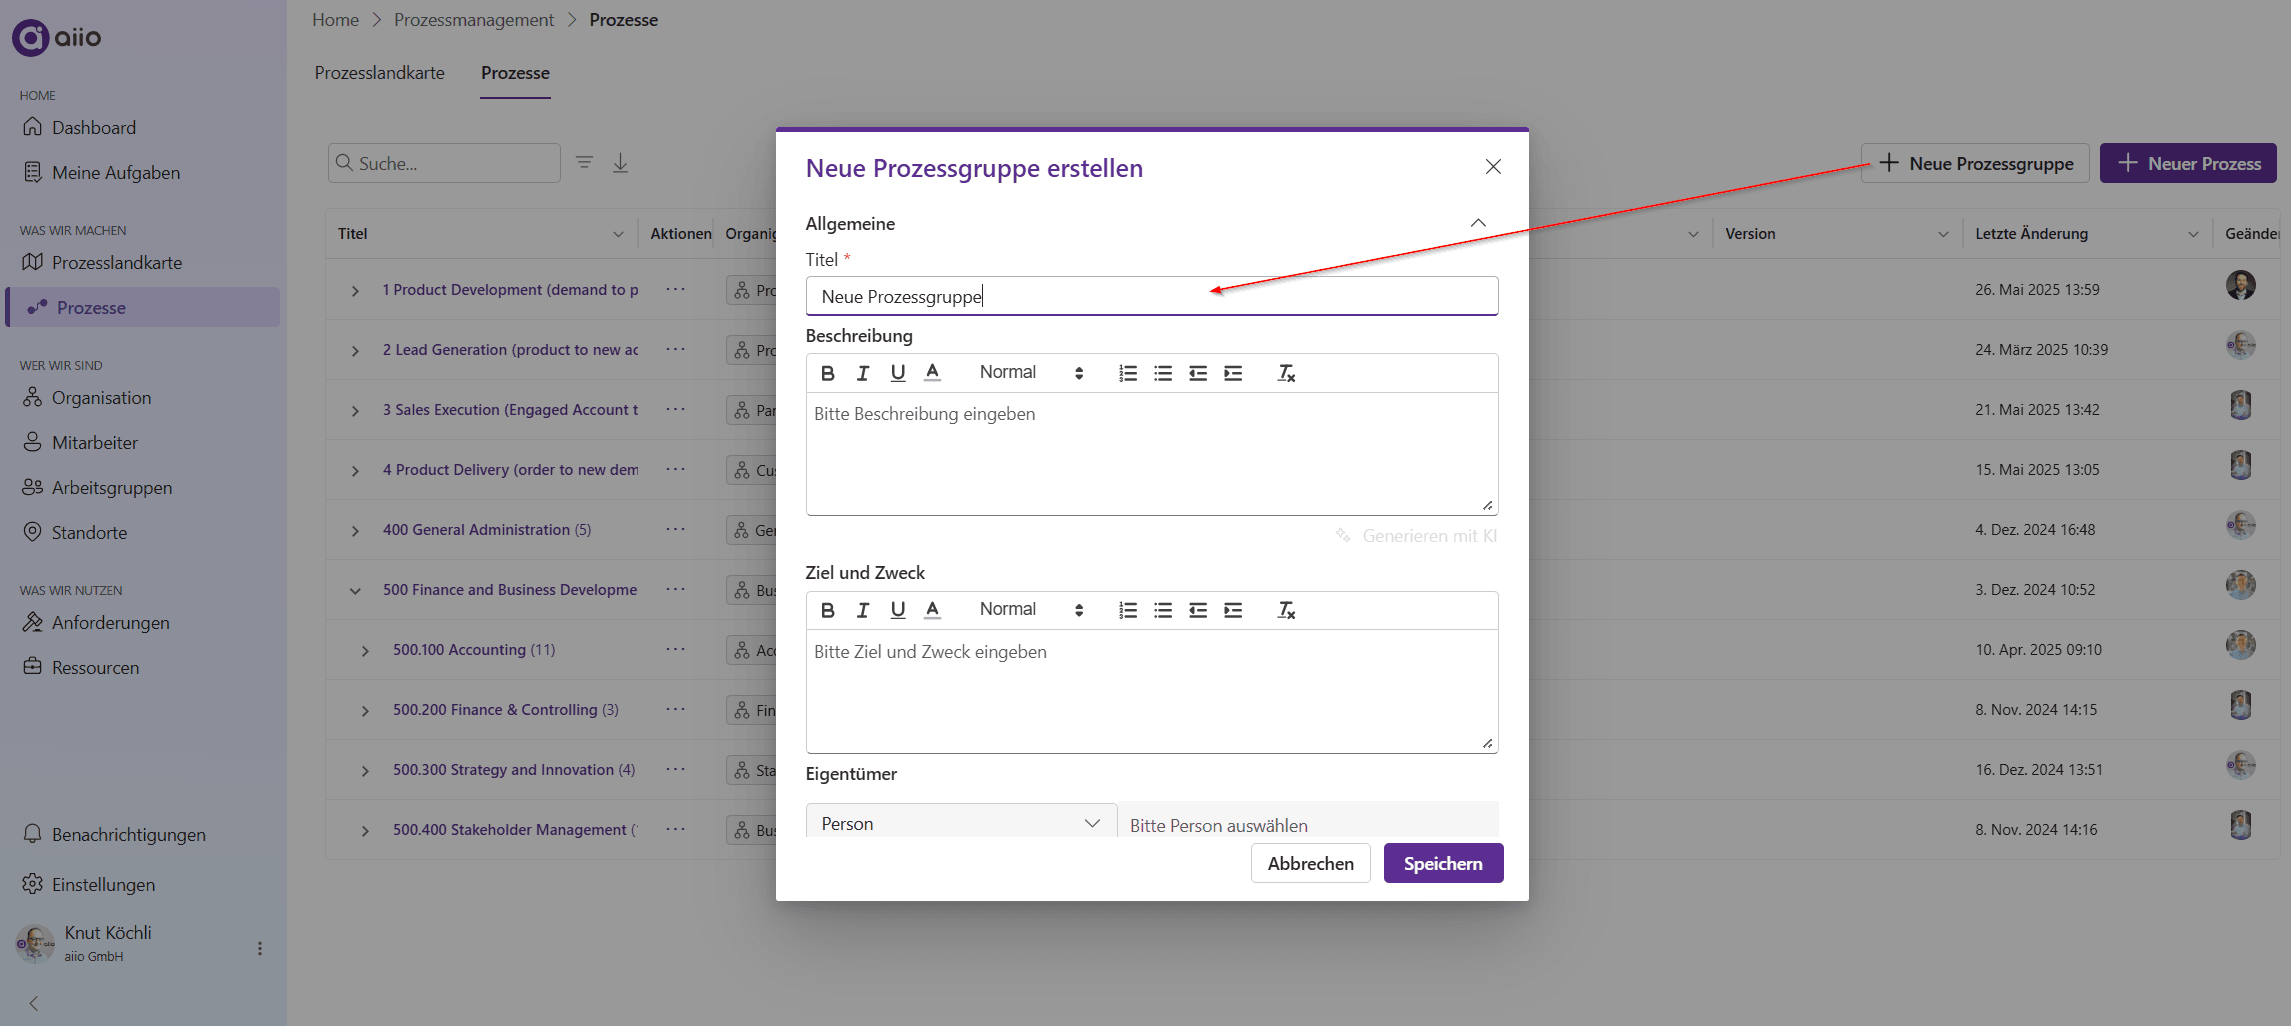Open Benachrichtigungen bell entry
This screenshot has width=2291, height=1026.
[128, 834]
